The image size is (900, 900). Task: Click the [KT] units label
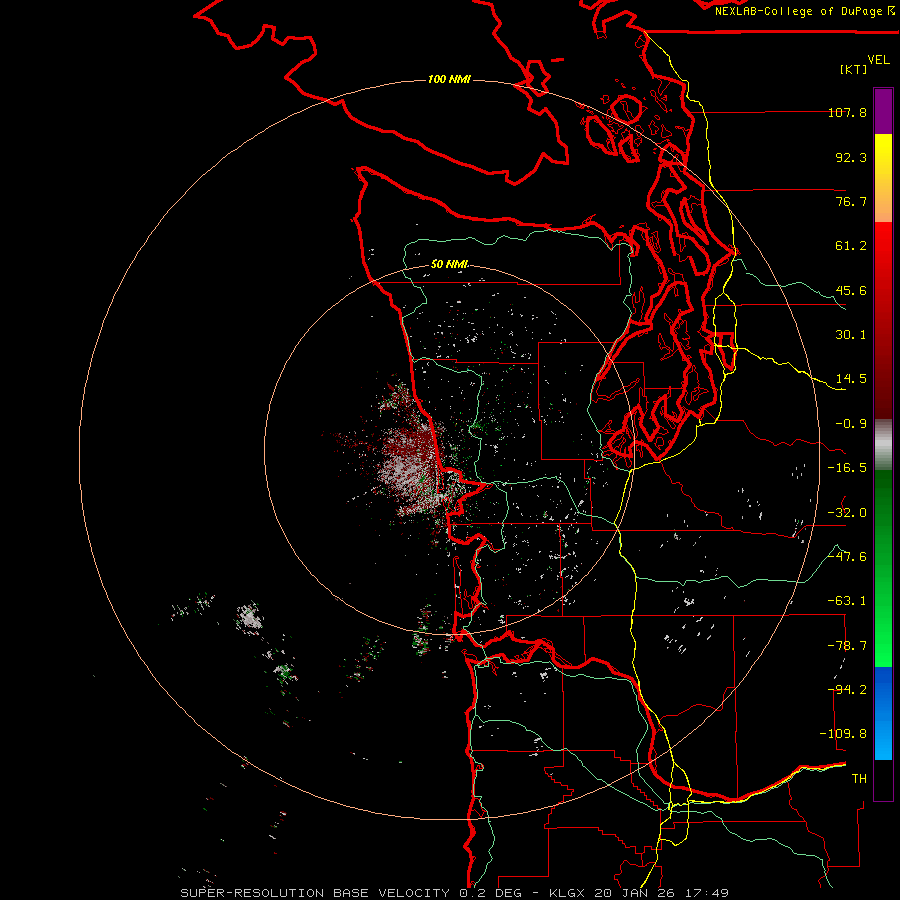[854, 69]
